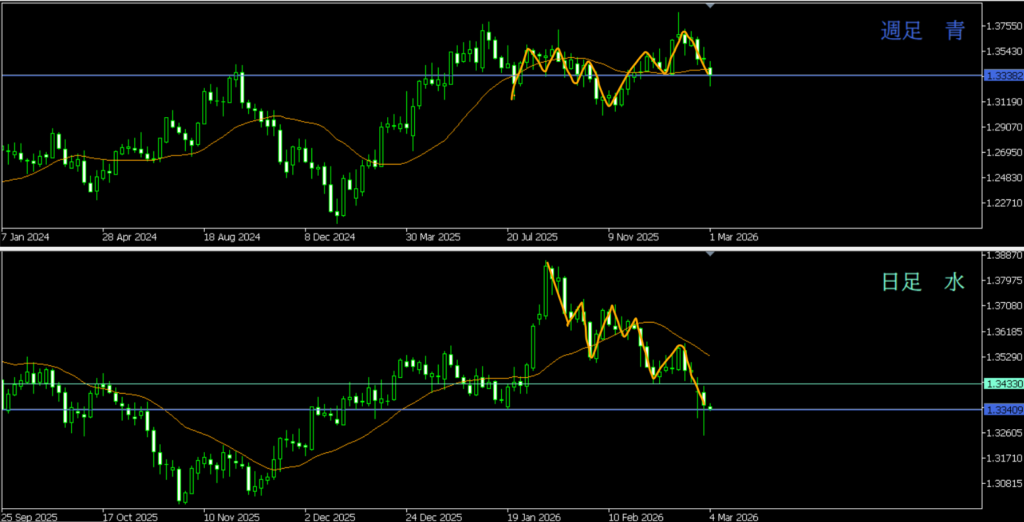Screen dimensions: 1024x522
Task: Click the chart shift triangle on weekly chart
Action: (x=710, y=5)
